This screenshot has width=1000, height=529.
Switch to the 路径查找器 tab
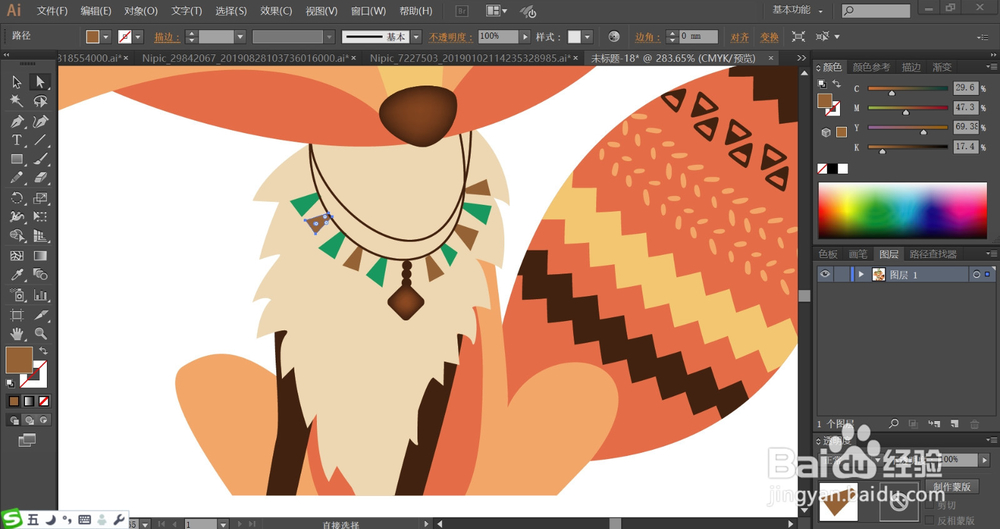[x=933, y=254]
